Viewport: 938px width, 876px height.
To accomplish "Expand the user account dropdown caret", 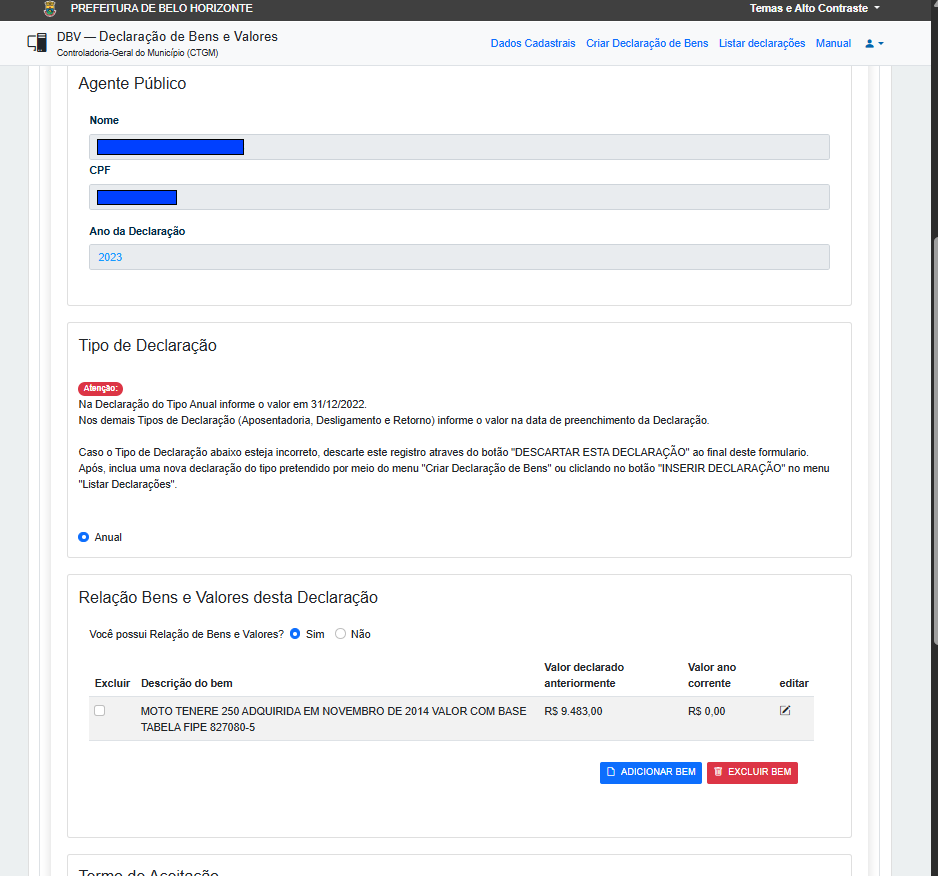I will pos(881,43).
